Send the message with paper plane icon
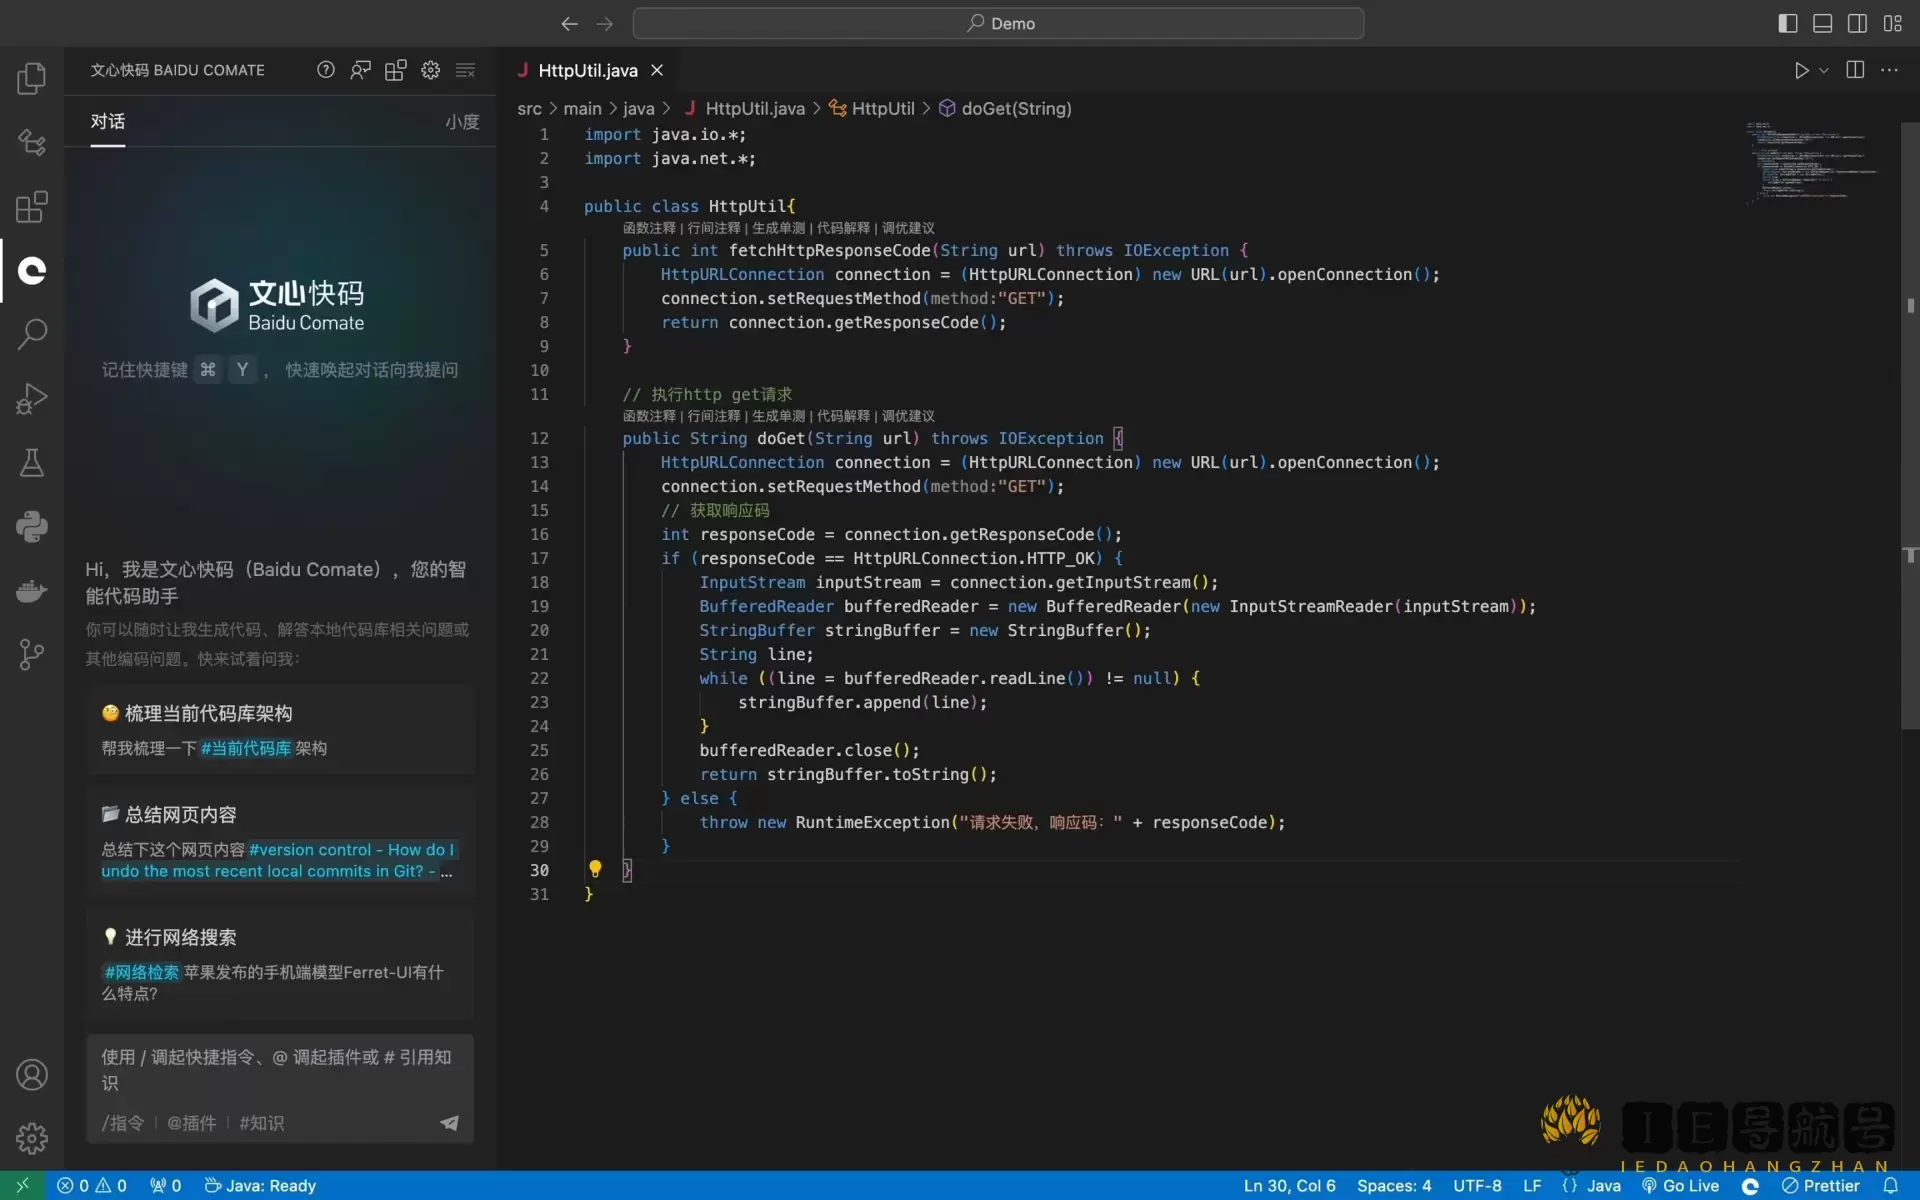 [449, 1123]
